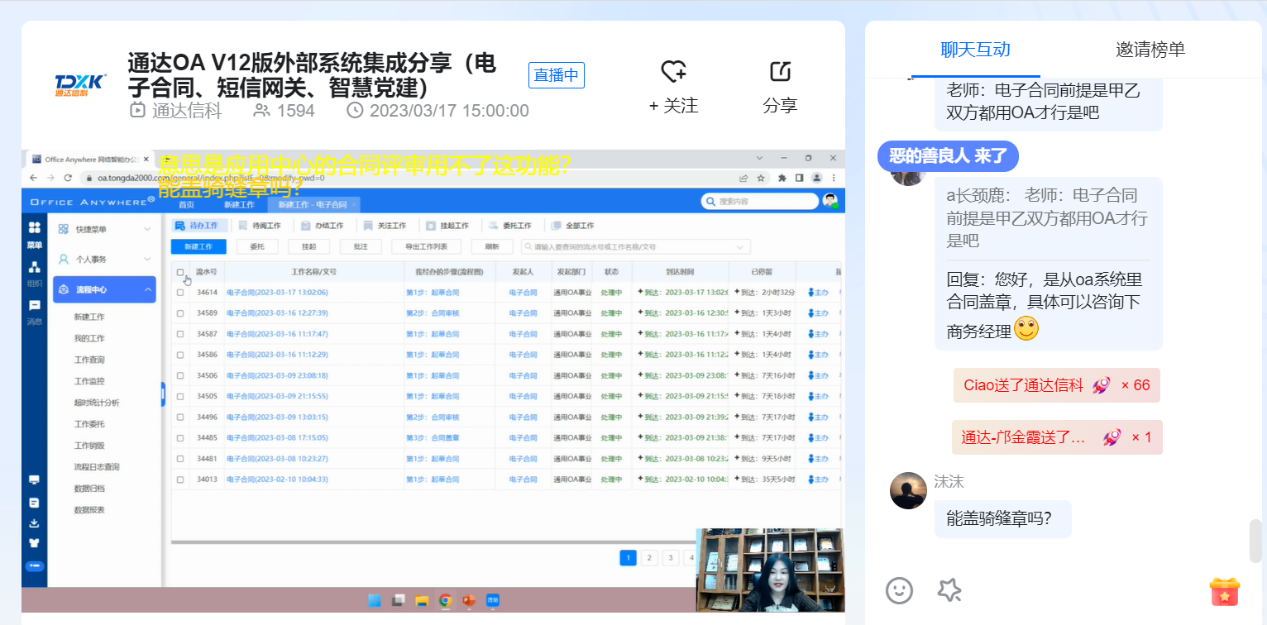Check the box for row 34587
This screenshot has height=625, width=1267.
[180, 334]
